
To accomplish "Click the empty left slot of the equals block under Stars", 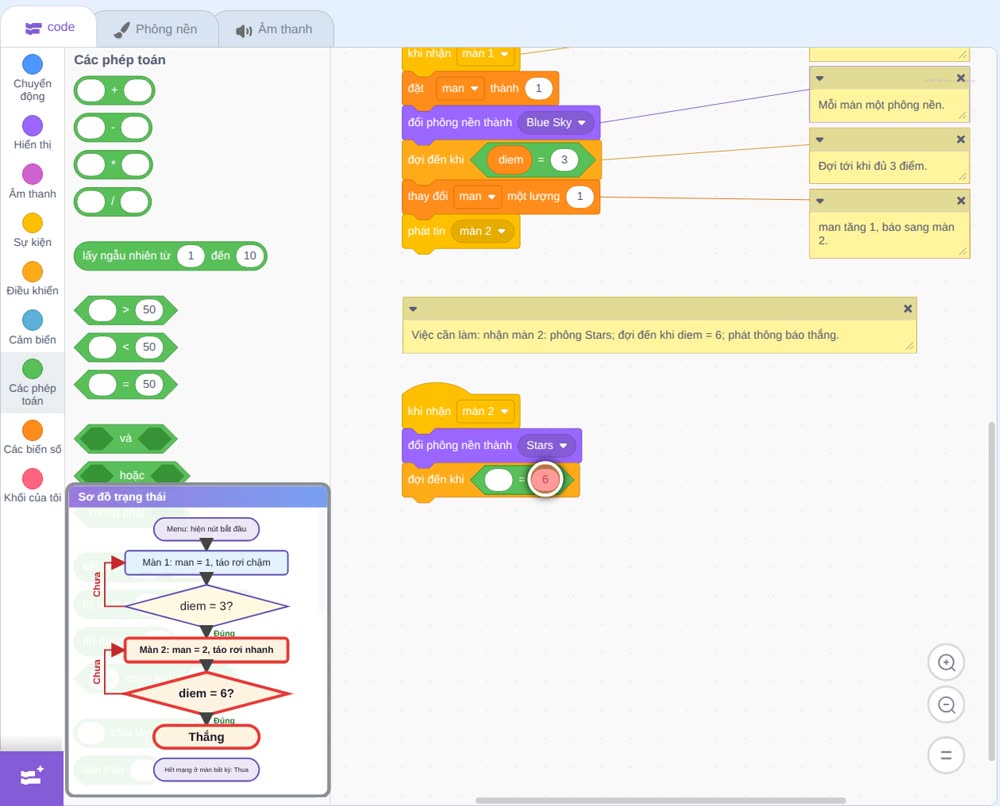I will point(498,480).
